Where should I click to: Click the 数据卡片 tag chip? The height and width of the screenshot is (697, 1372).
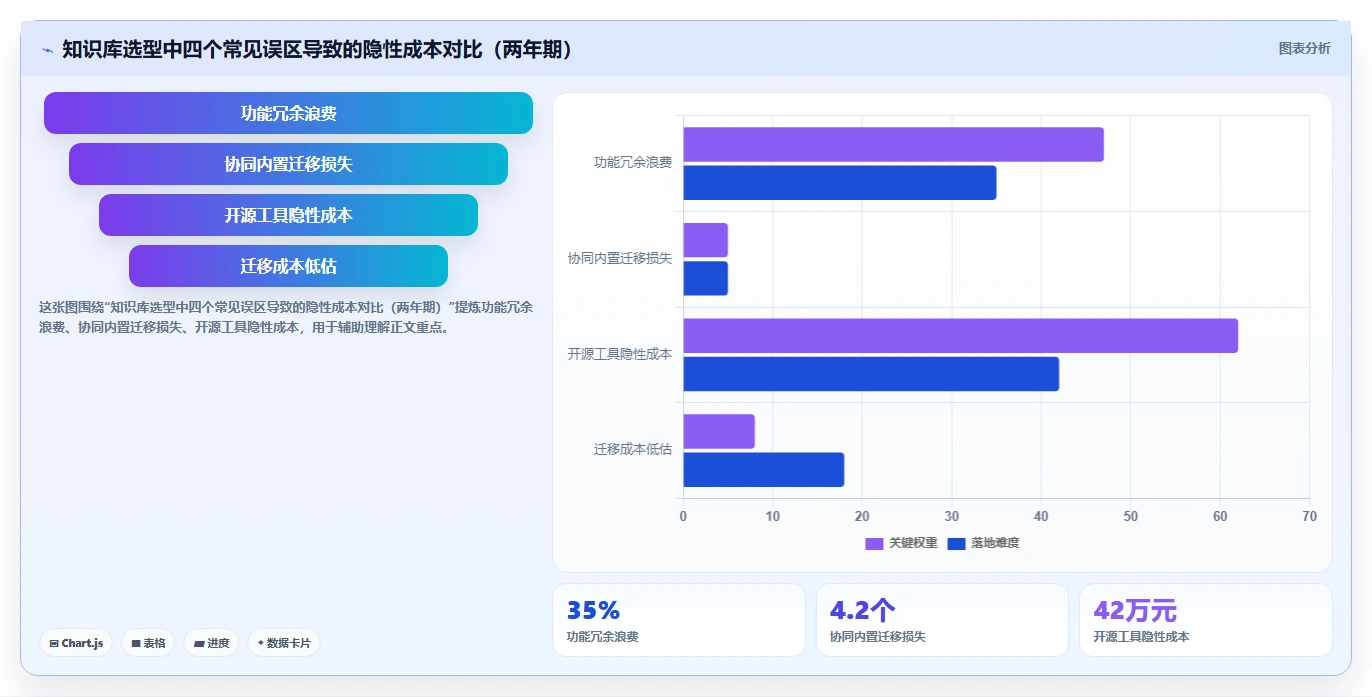(284, 643)
